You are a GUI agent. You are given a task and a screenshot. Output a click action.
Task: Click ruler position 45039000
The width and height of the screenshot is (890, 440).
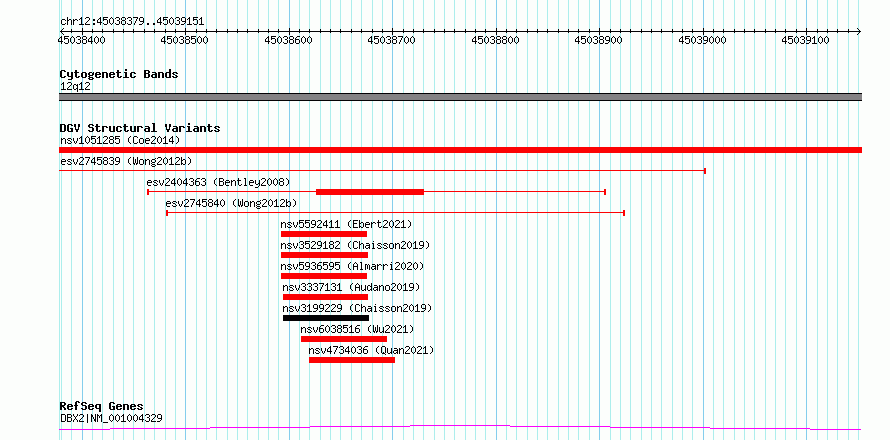coord(703,40)
